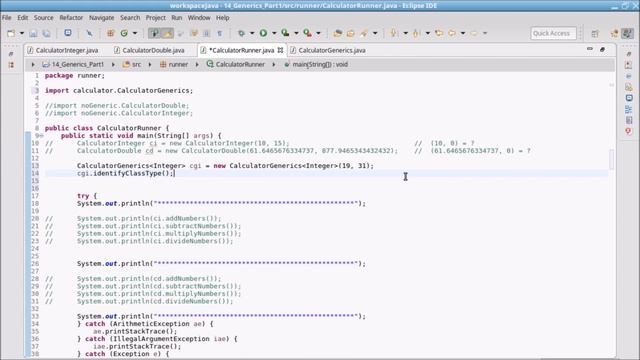This screenshot has width=640, height=360.
Task: Click the Save All icon
Action: [x=47, y=33]
